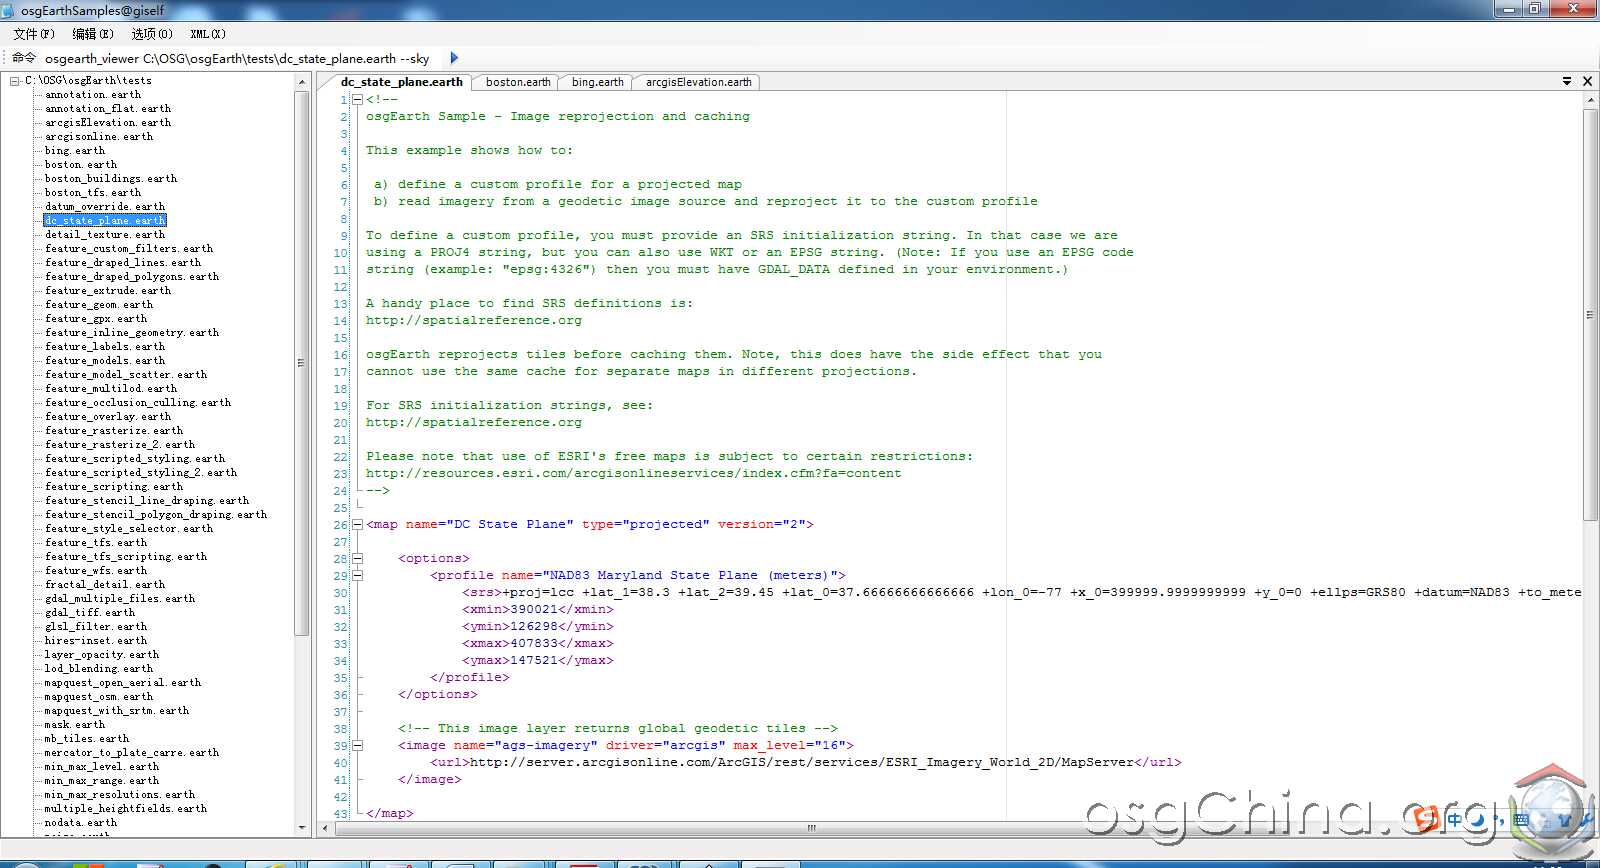Viewport: 1600px width, 868px height.
Task: Select mb_tiles.earth in the tree
Action: (86, 738)
